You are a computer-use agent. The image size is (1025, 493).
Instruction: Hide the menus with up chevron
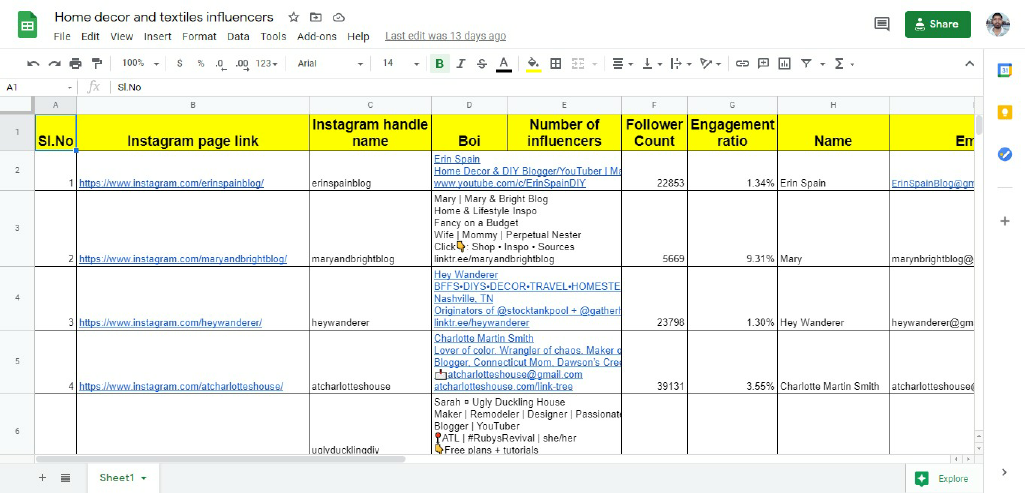pyautogui.click(x=969, y=63)
